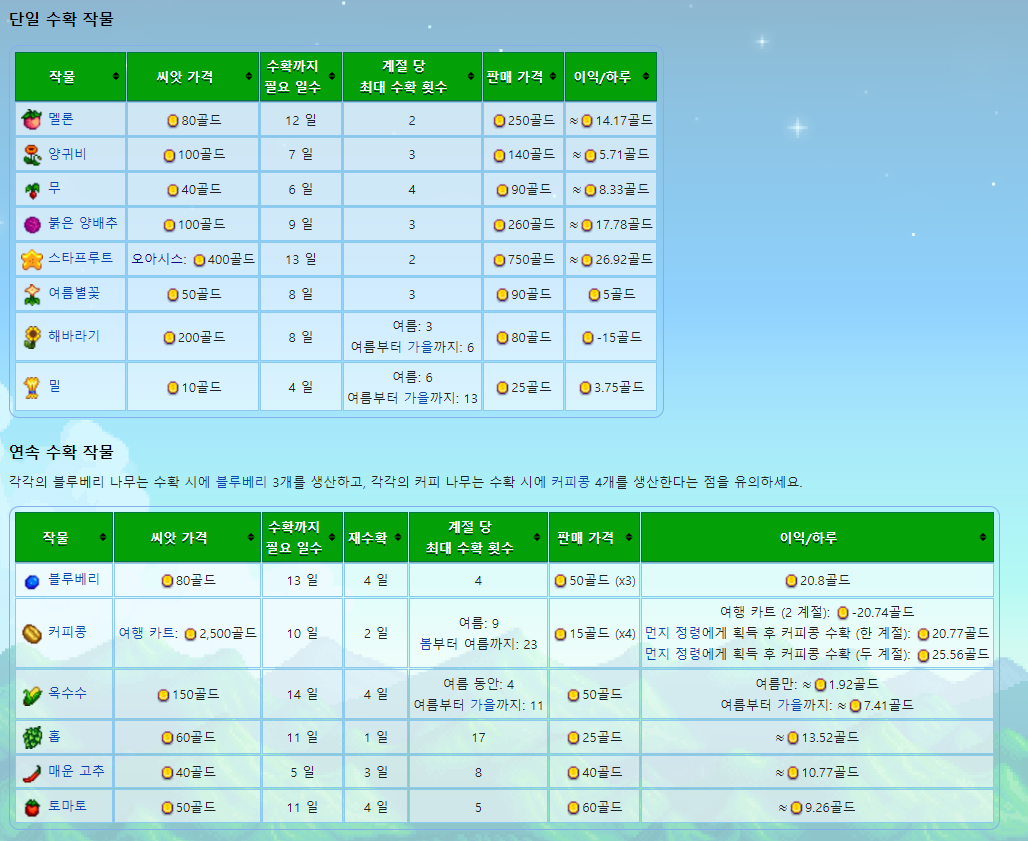Open the 봄 season link
Viewport: 1028px width, 841px height.
[426, 644]
